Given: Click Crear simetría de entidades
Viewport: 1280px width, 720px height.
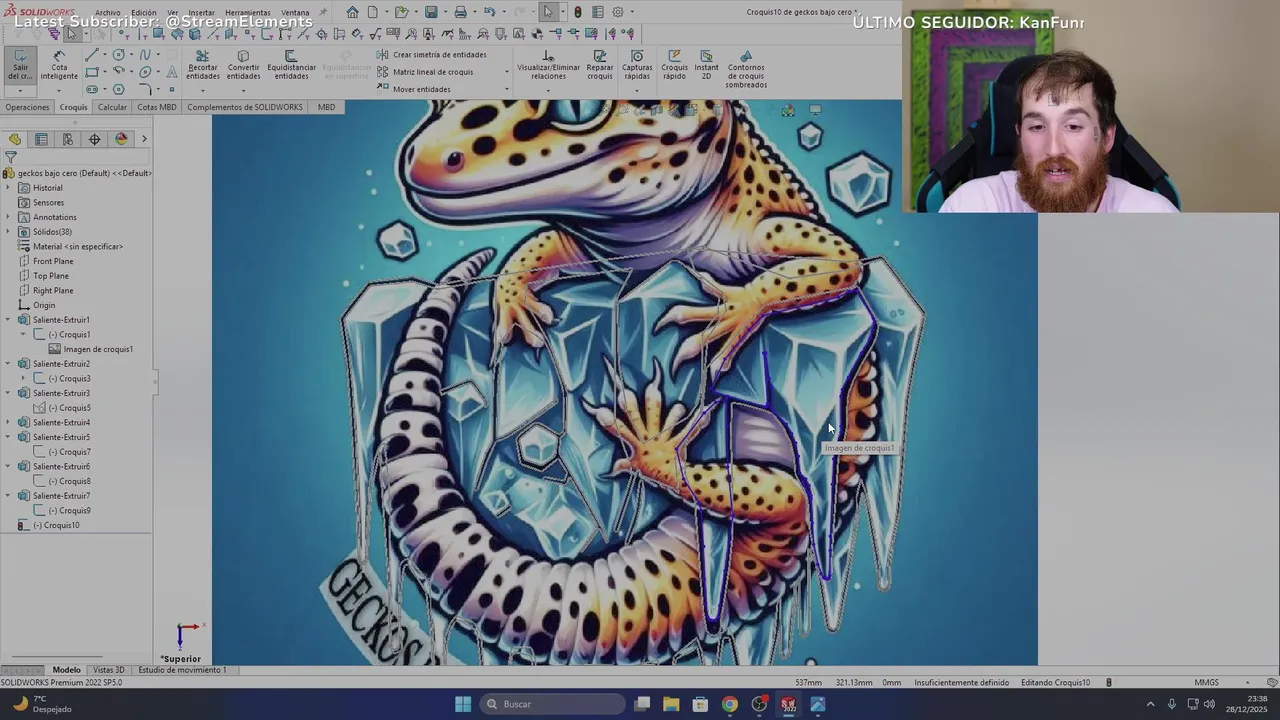Looking at the screenshot, I should click(x=432, y=55).
